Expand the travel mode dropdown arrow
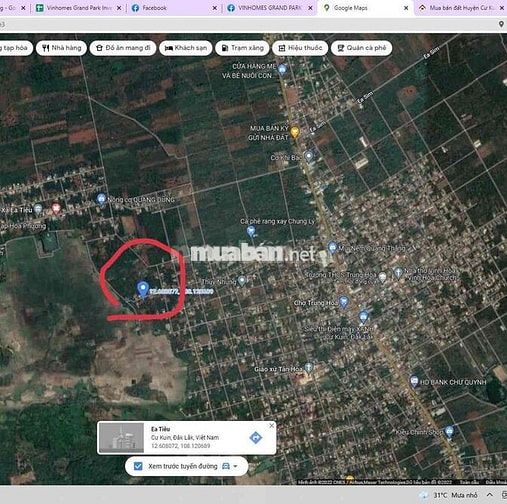The height and width of the screenshot is (504, 507). pyautogui.click(x=235, y=466)
